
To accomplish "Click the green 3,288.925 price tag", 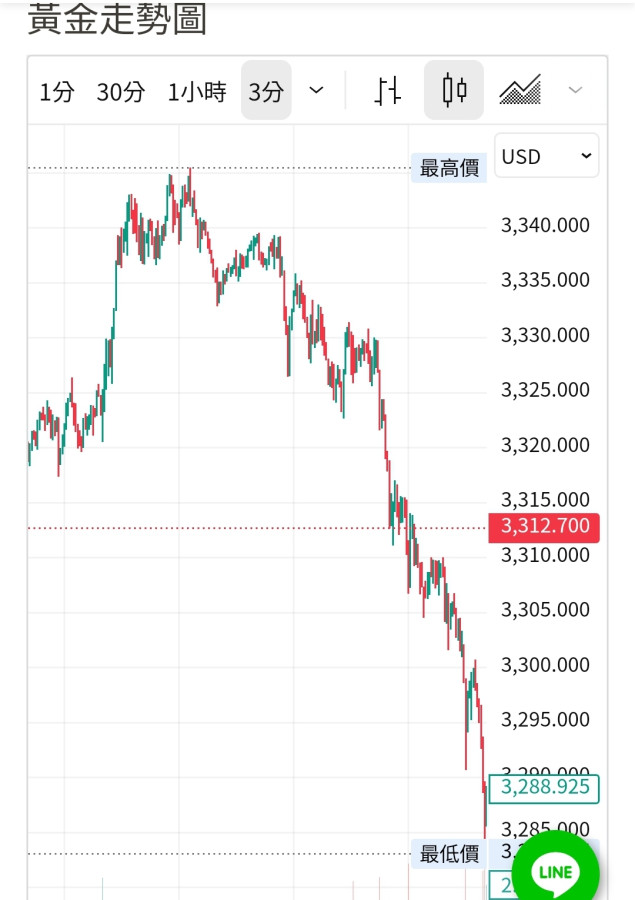I will pyautogui.click(x=545, y=787).
